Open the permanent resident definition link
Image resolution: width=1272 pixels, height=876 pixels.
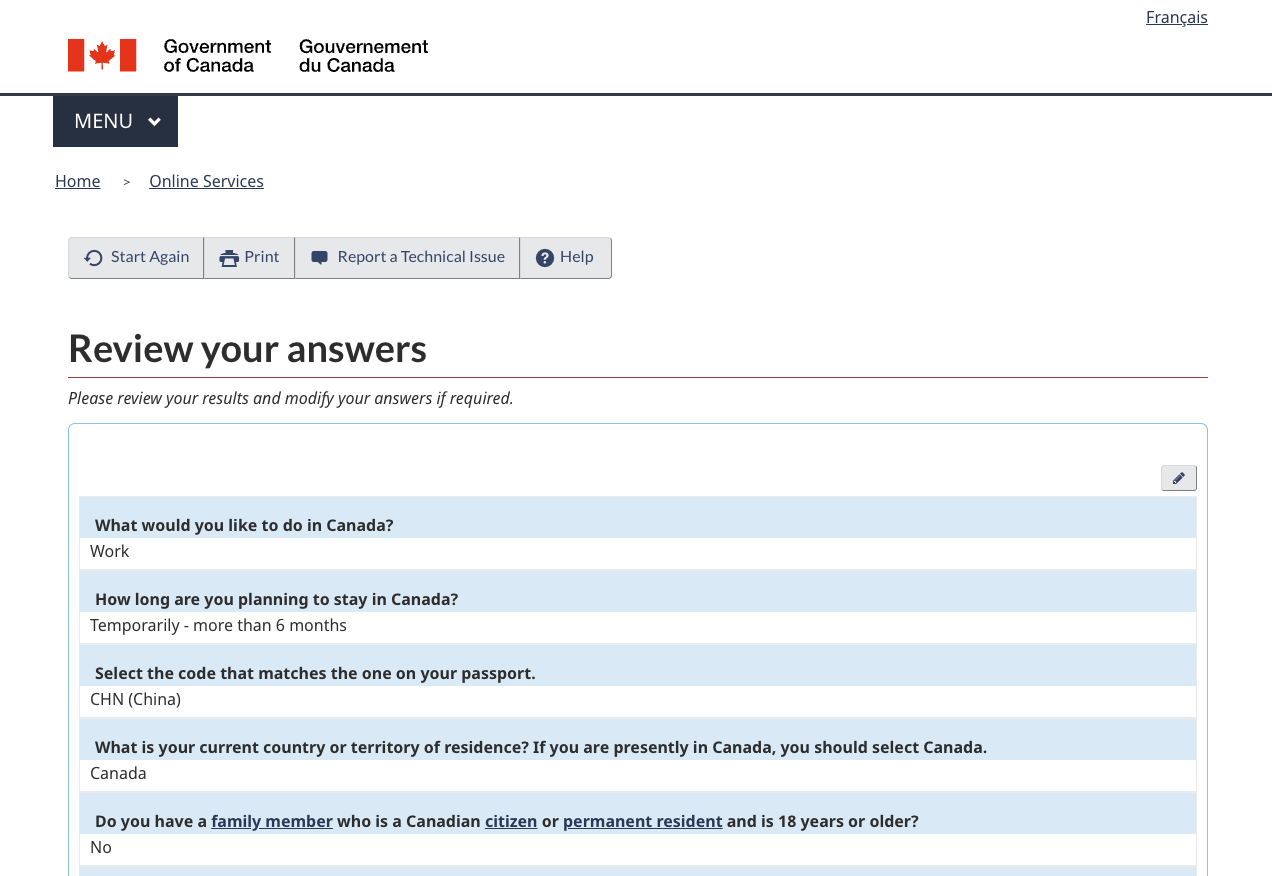pos(642,821)
